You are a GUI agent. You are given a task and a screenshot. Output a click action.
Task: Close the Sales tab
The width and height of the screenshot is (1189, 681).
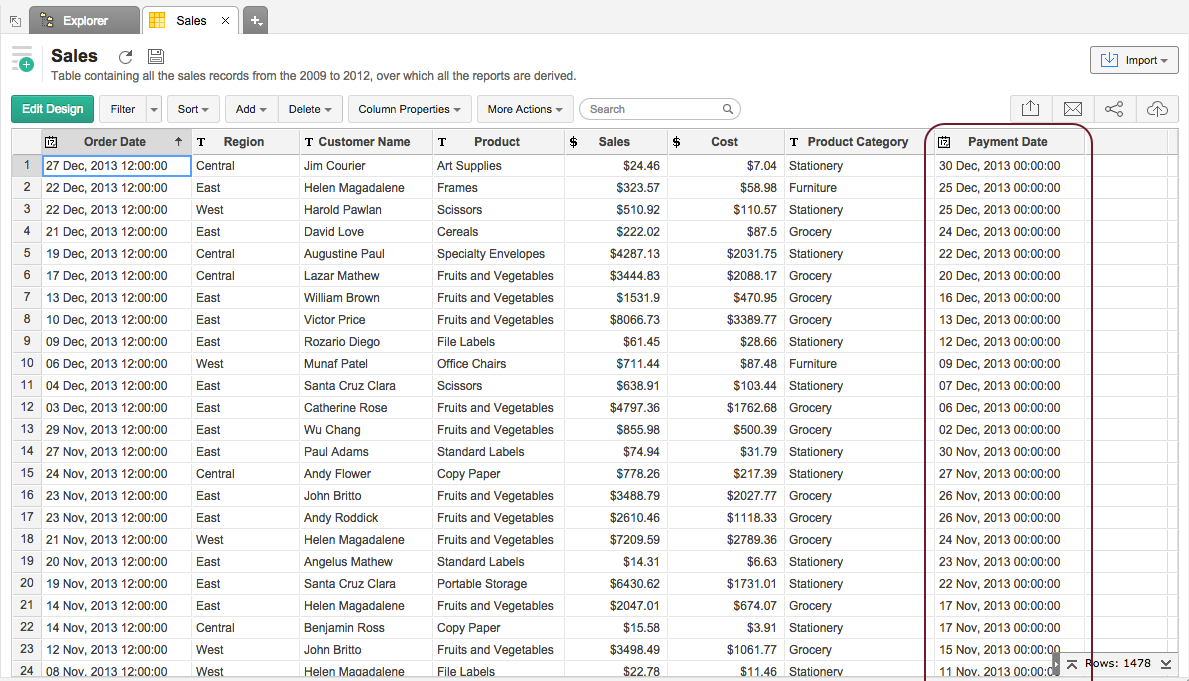pyautogui.click(x=225, y=20)
